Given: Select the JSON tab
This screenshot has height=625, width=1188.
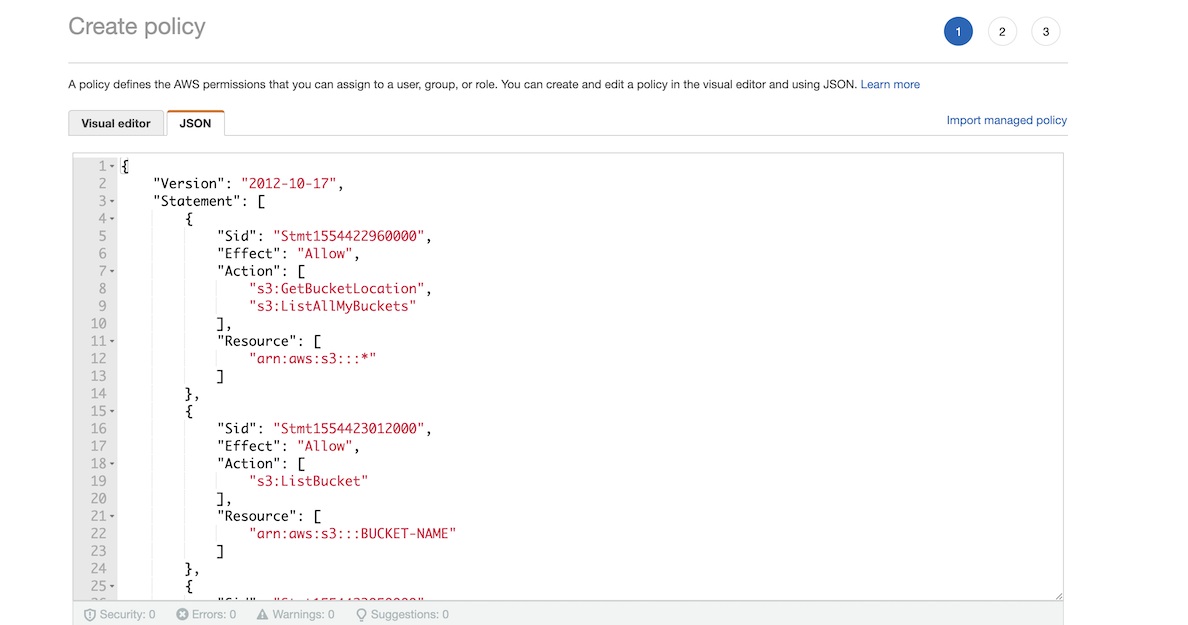Looking at the screenshot, I should [x=195, y=123].
